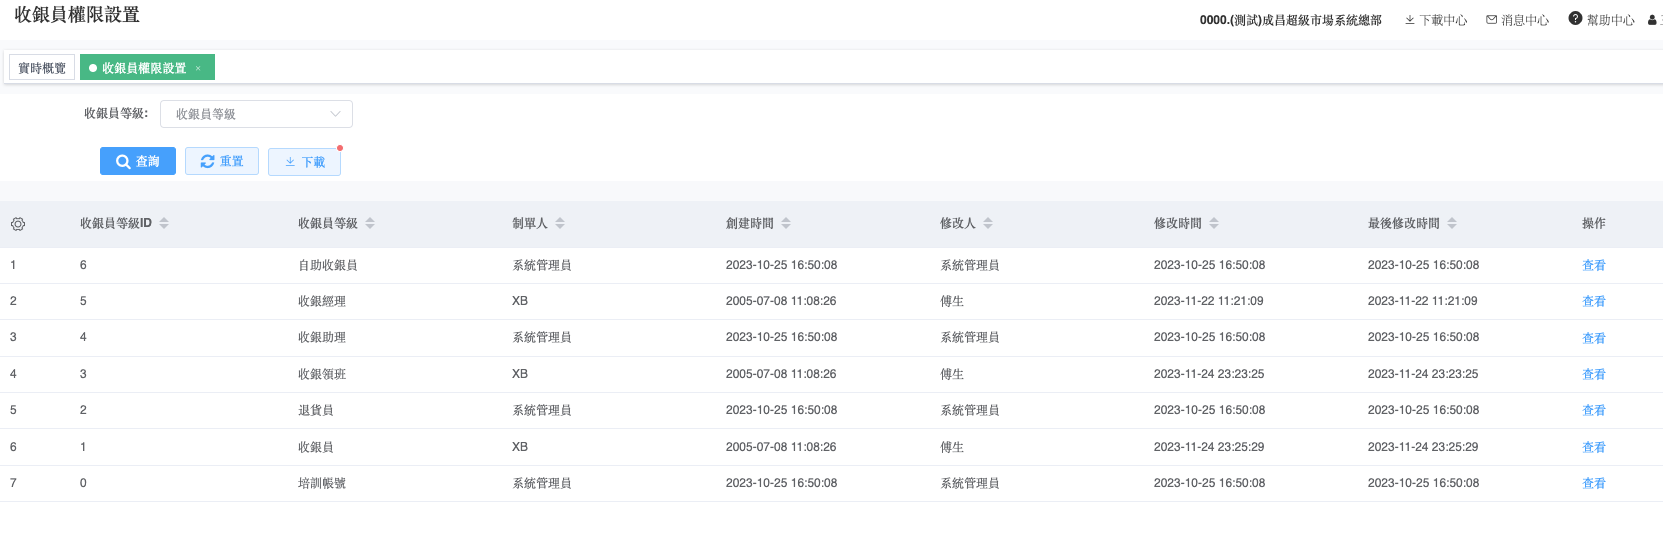The image size is (1663, 550).
Task: Open the table column settings gear
Action: pos(18,224)
